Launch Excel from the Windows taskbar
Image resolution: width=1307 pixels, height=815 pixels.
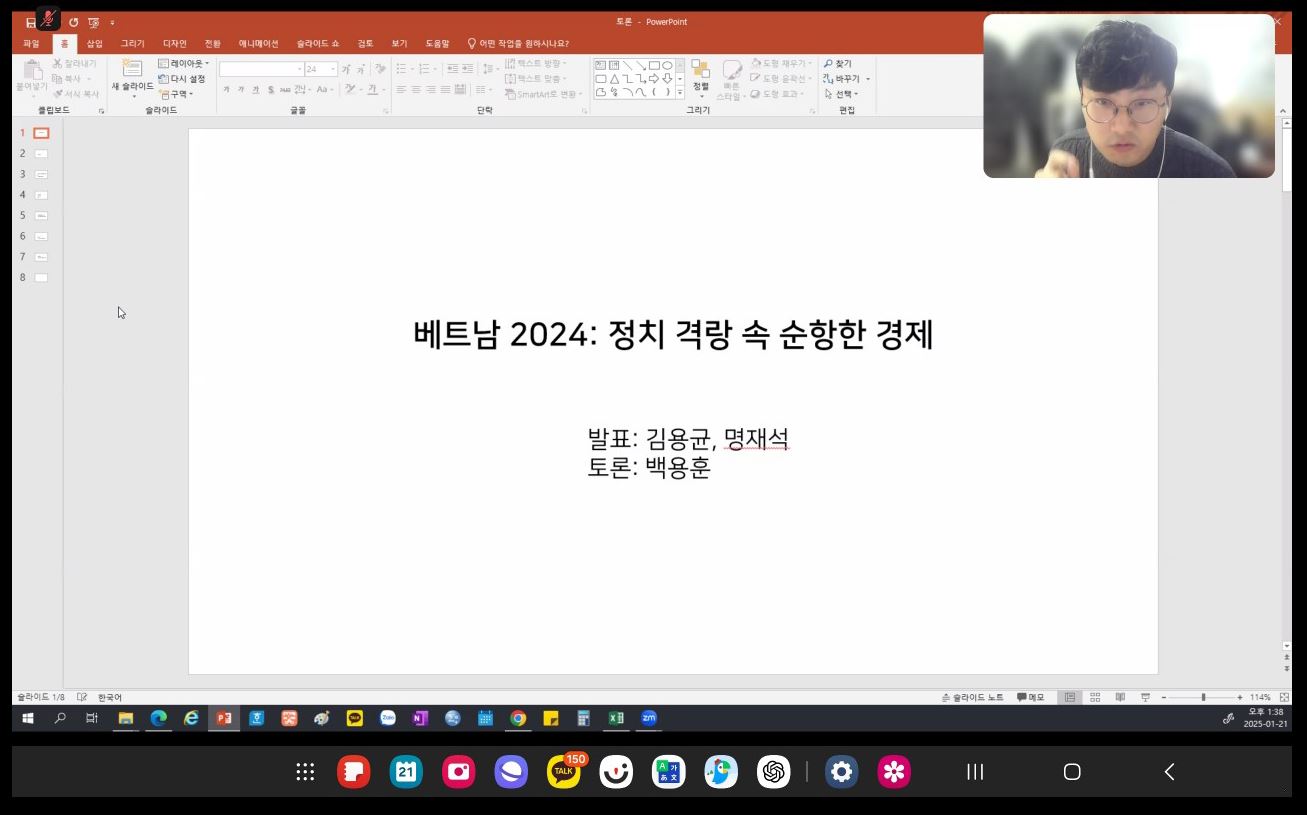click(616, 718)
